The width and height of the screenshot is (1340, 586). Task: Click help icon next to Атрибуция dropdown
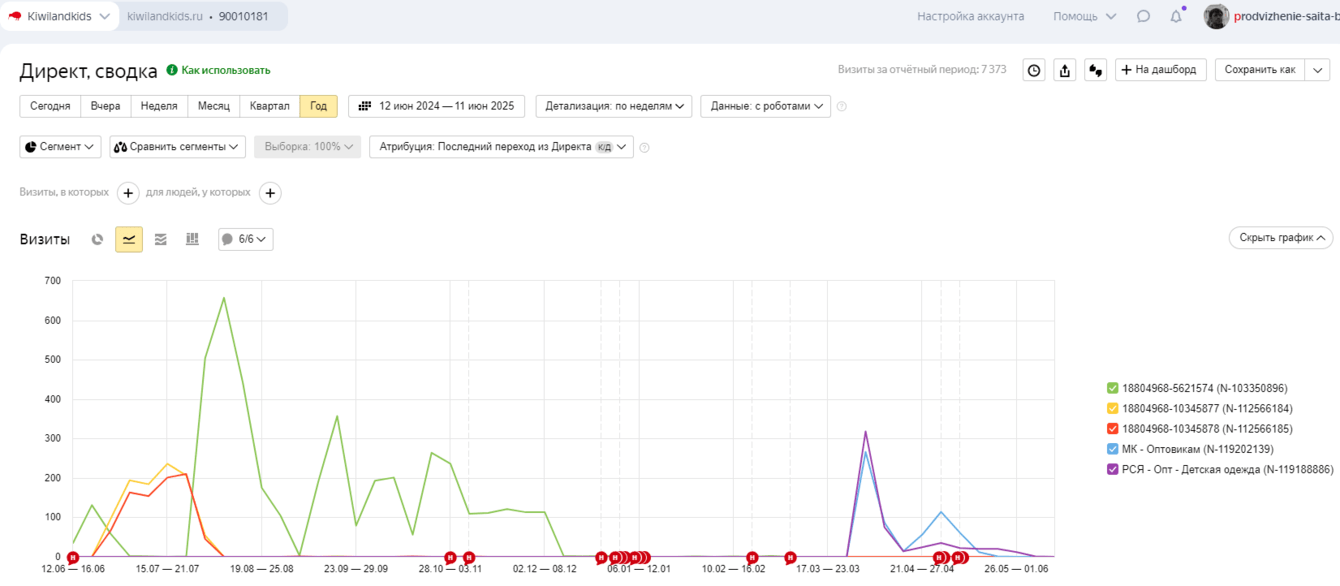pyautogui.click(x=644, y=147)
